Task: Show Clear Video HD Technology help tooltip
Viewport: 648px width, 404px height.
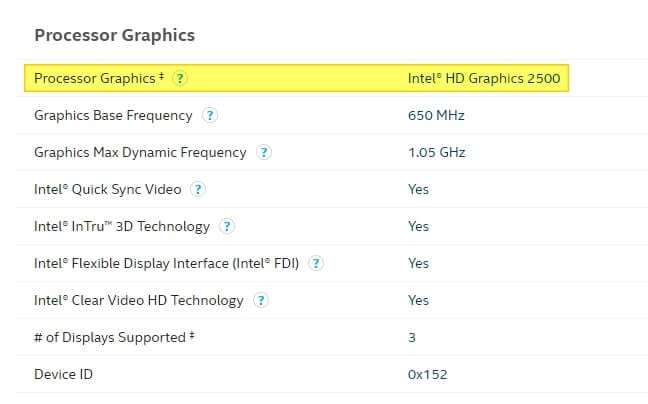Action: tap(261, 300)
